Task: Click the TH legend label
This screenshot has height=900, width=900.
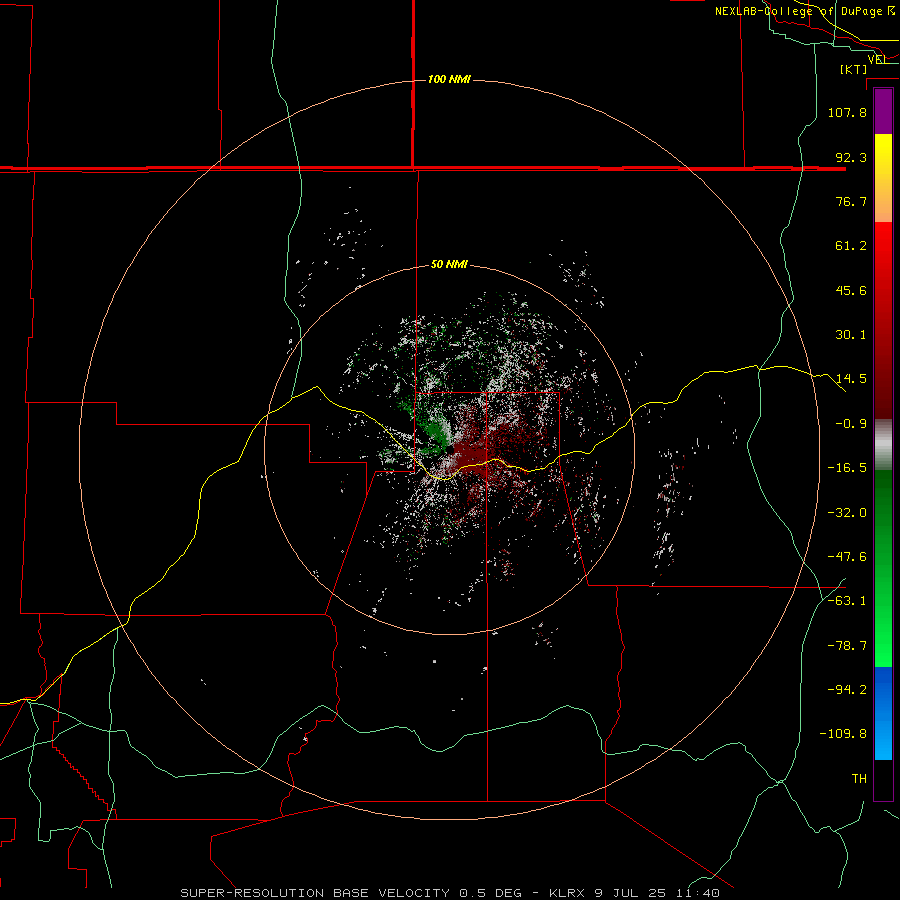Action: (x=859, y=778)
